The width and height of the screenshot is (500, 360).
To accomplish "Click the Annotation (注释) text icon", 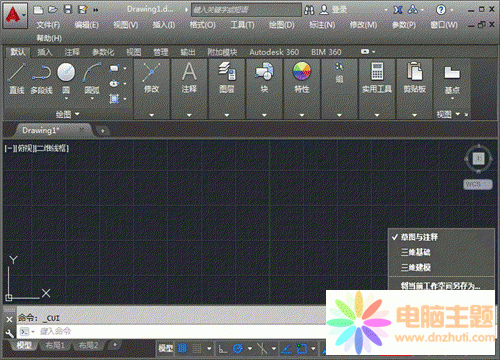I will pos(189,71).
